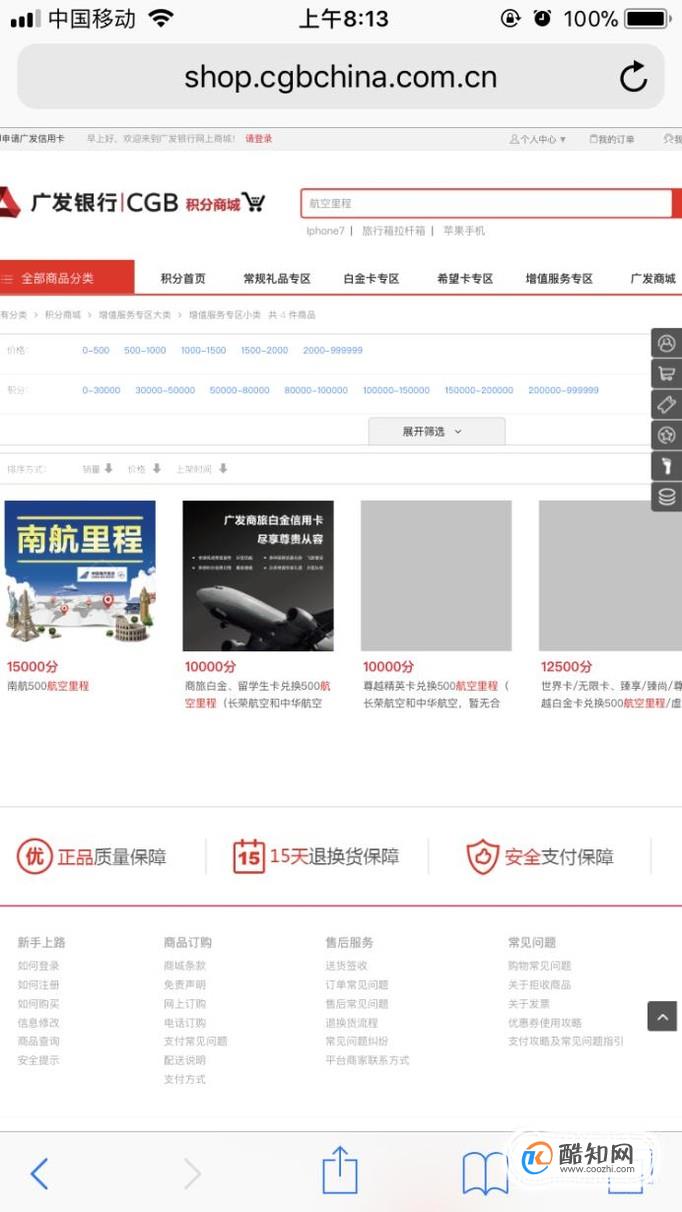This screenshot has width=682, height=1212.
Task: Filter price 500-1000
Action: tap(145, 351)
